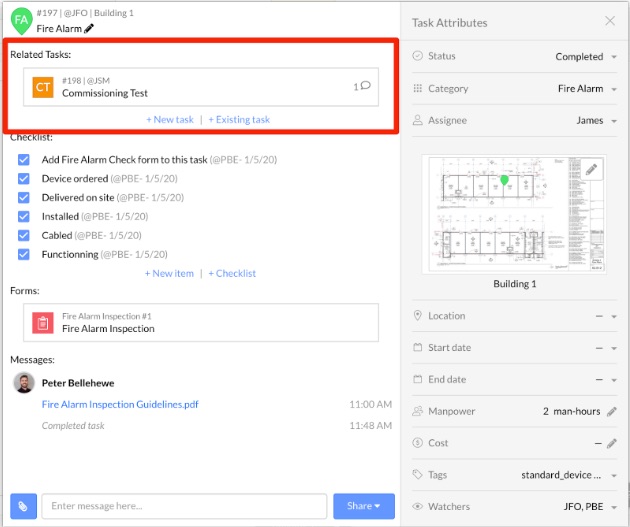
Task: Click the '11:00 AM' message timestamp
Action: tap(370, 404)
